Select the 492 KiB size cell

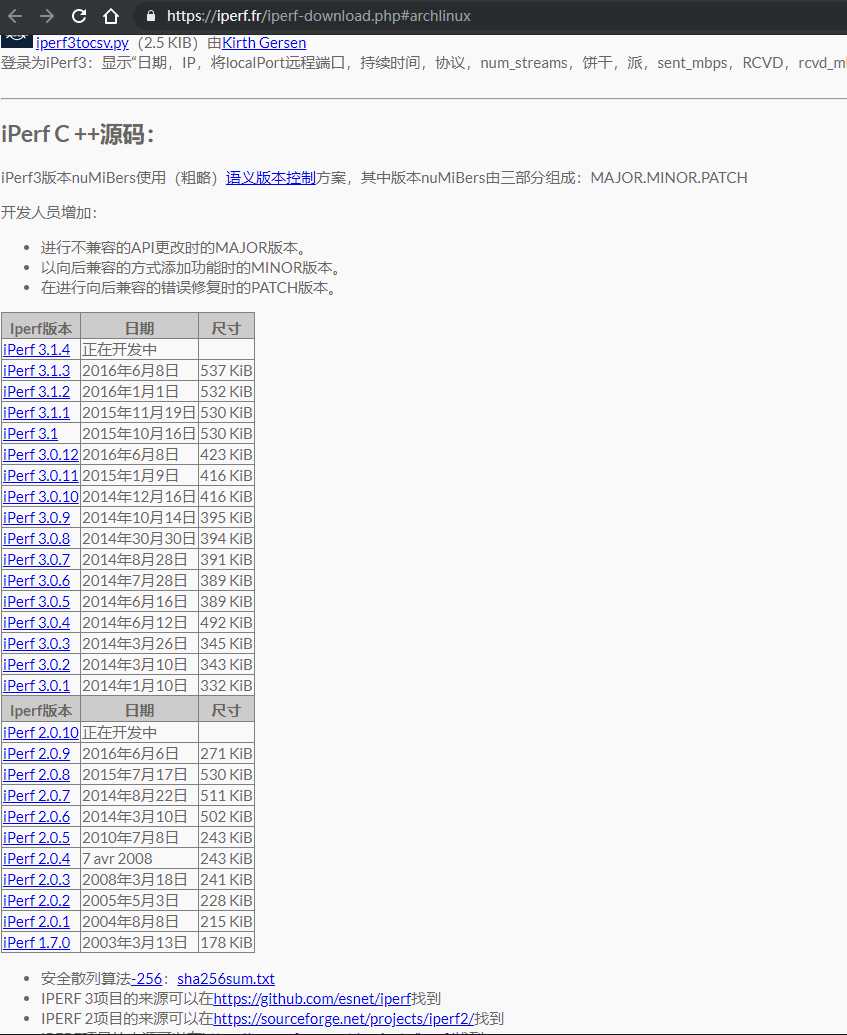226,623
